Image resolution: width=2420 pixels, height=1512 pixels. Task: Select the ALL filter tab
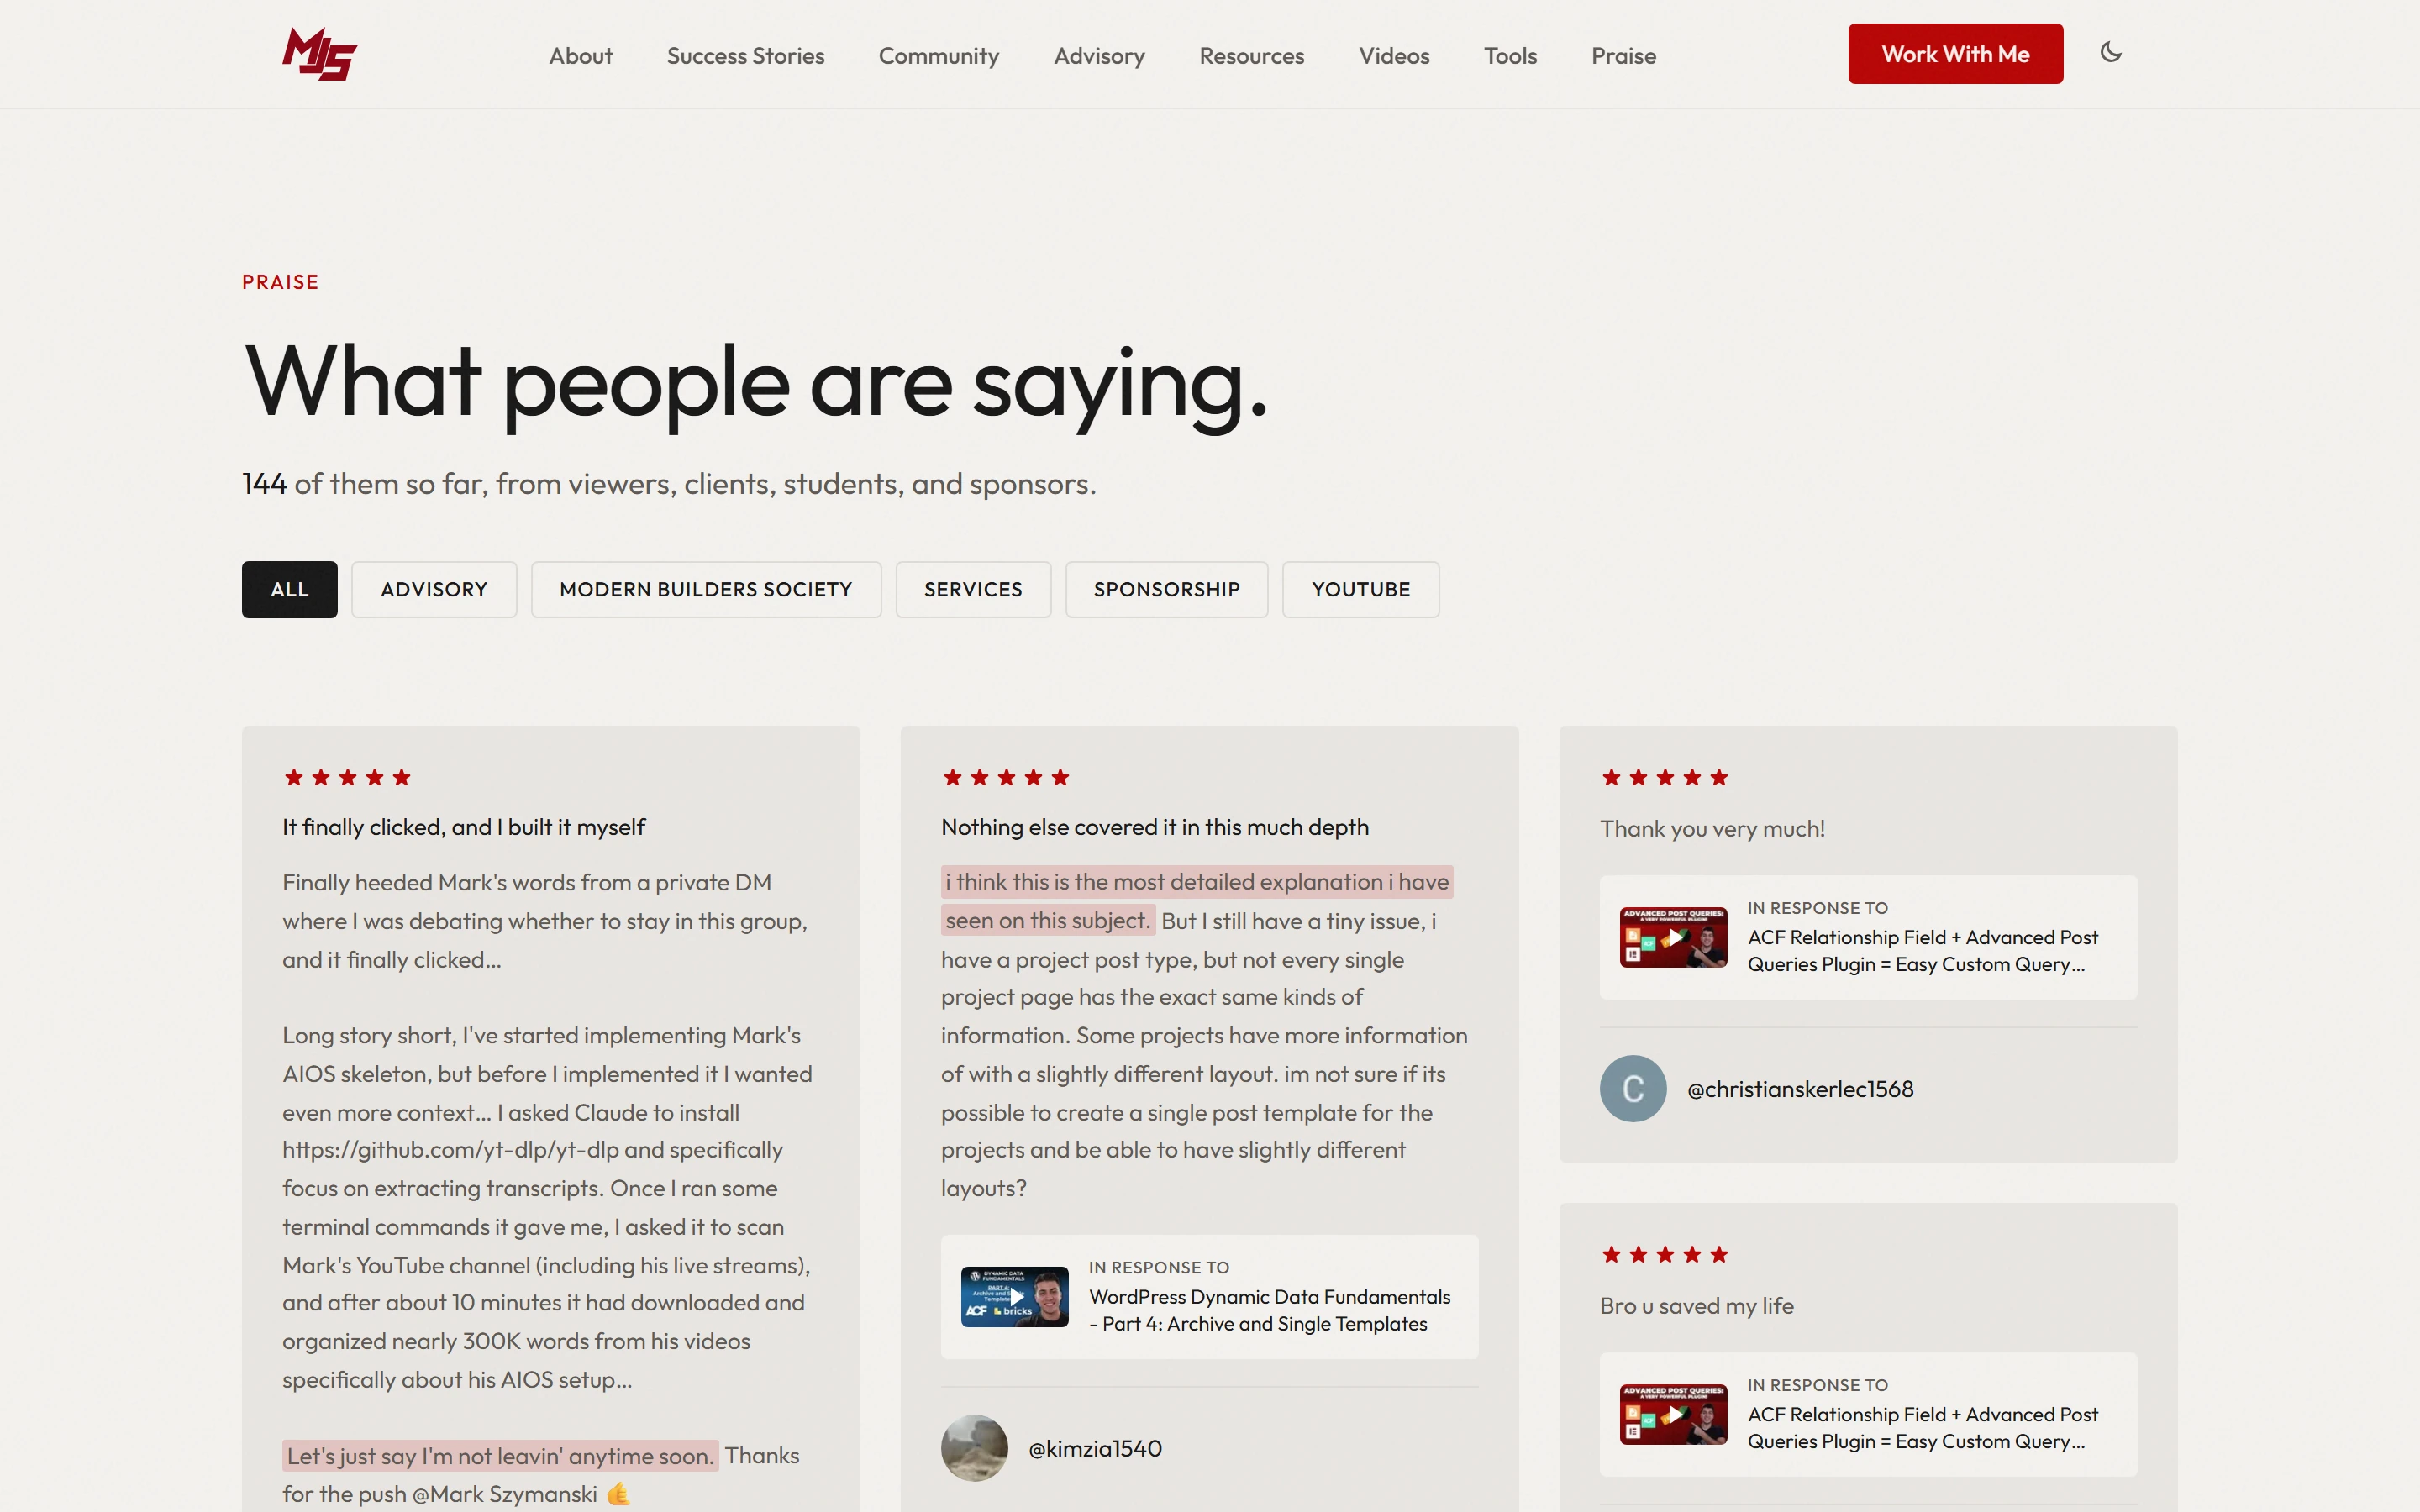[x=289, y=589]
